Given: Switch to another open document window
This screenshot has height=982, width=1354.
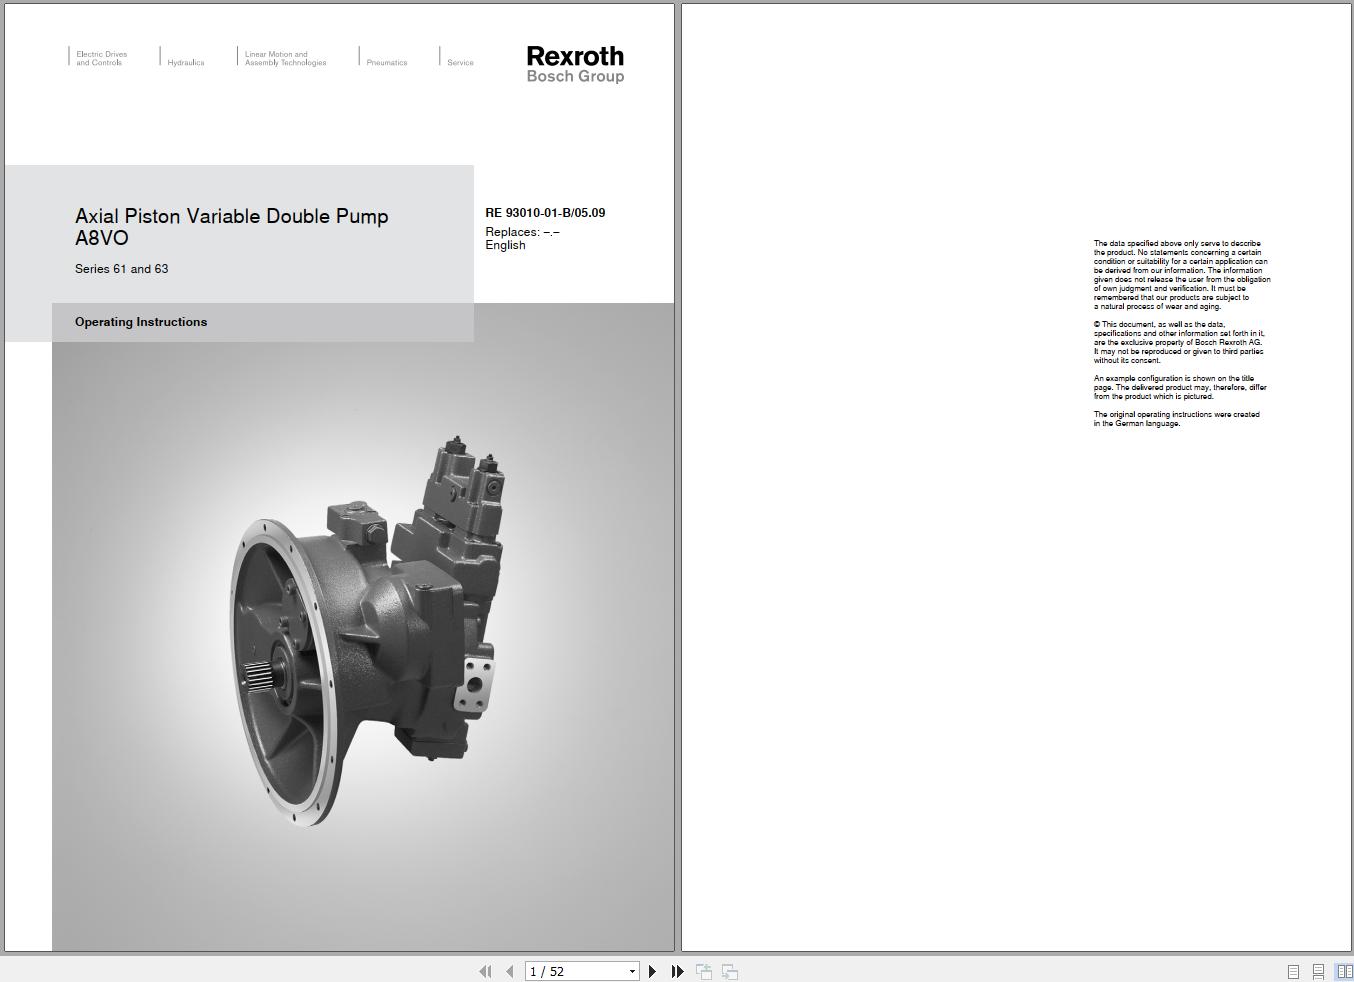Looking at the screenshot, I should [728, 971].
